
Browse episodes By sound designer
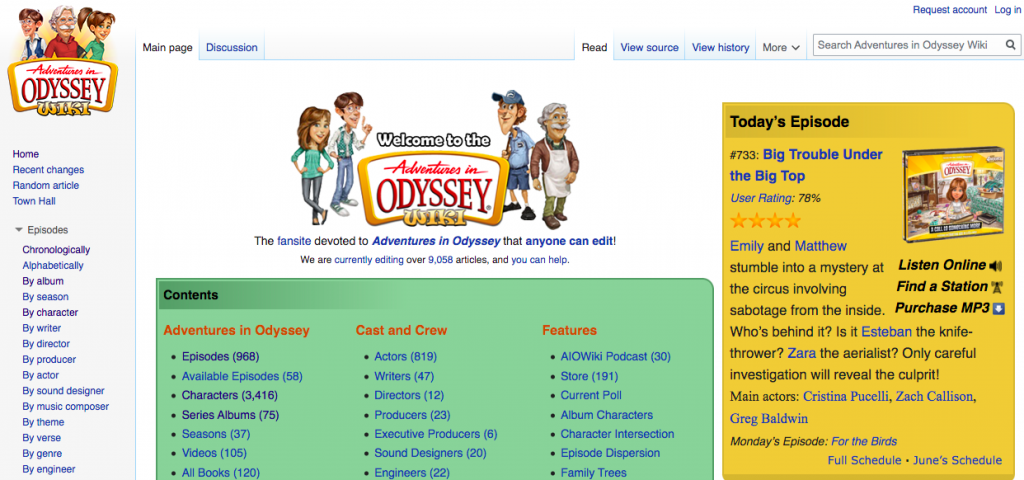click(63, 391)
